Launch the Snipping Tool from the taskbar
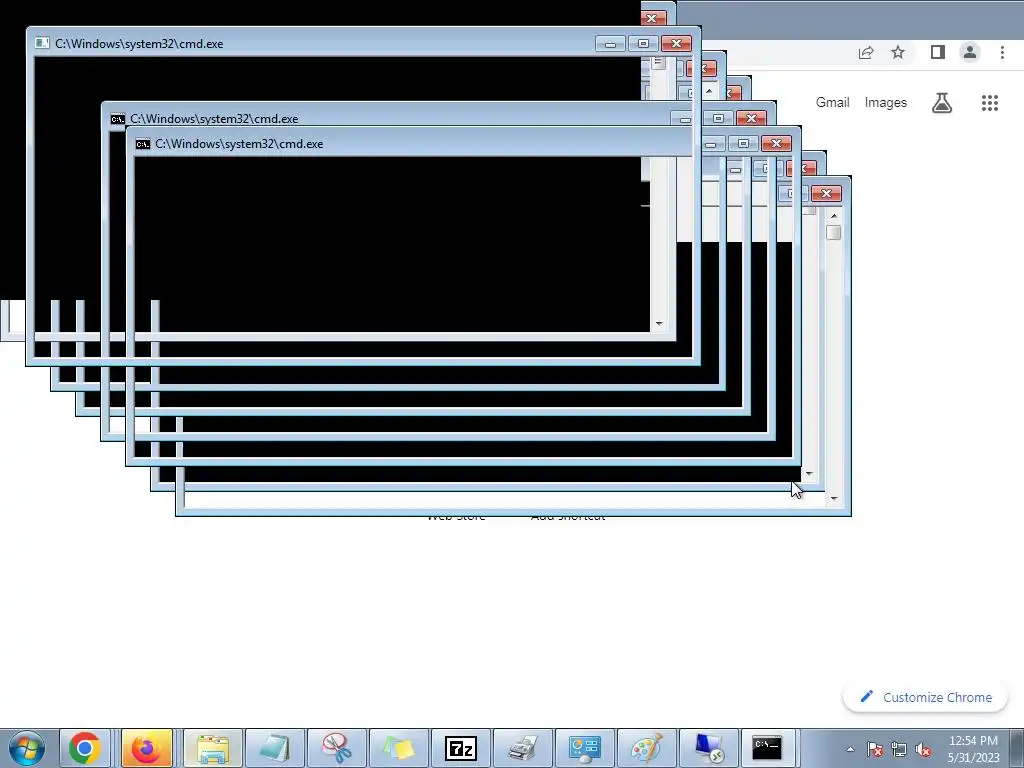The width and height of the screenshot is (1024, 768). tap(337, 748)
